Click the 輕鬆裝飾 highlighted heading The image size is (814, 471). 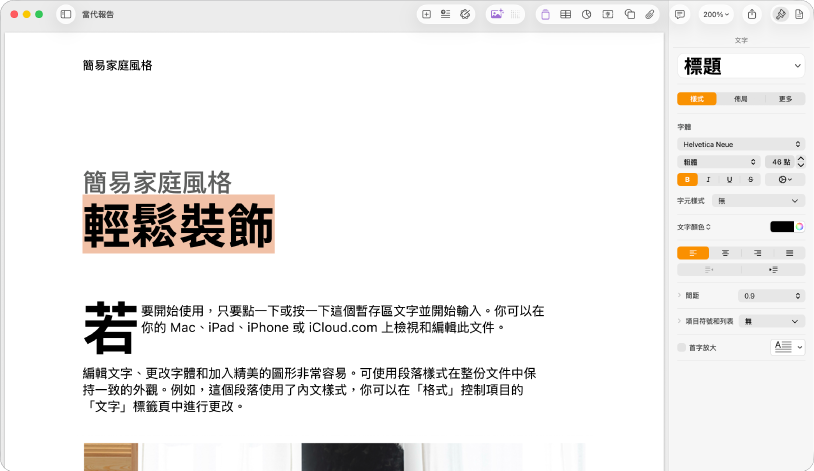(x=179, y=224)
